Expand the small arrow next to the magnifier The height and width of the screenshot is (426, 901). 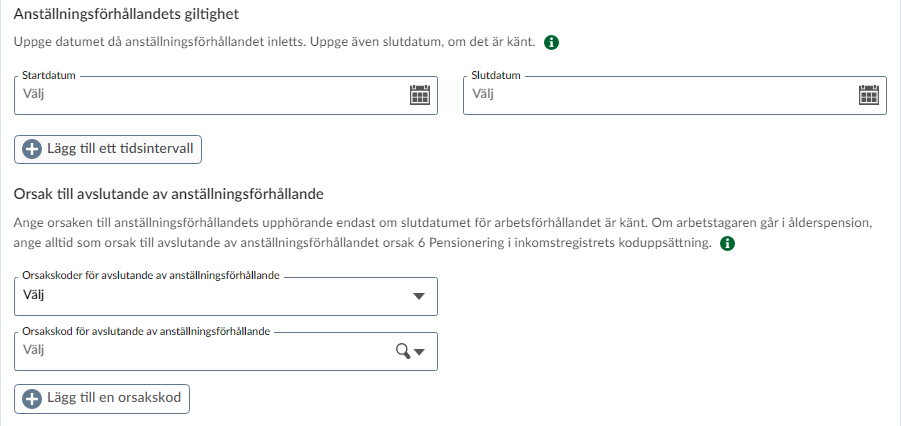[420, 352]
